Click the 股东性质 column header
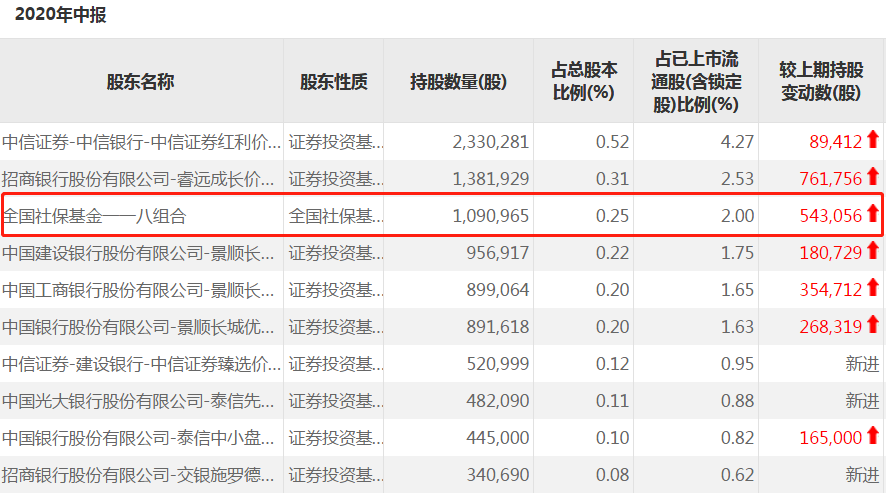Image resolution: width=886 pixels, height=493 pixels. pos(333,82)
